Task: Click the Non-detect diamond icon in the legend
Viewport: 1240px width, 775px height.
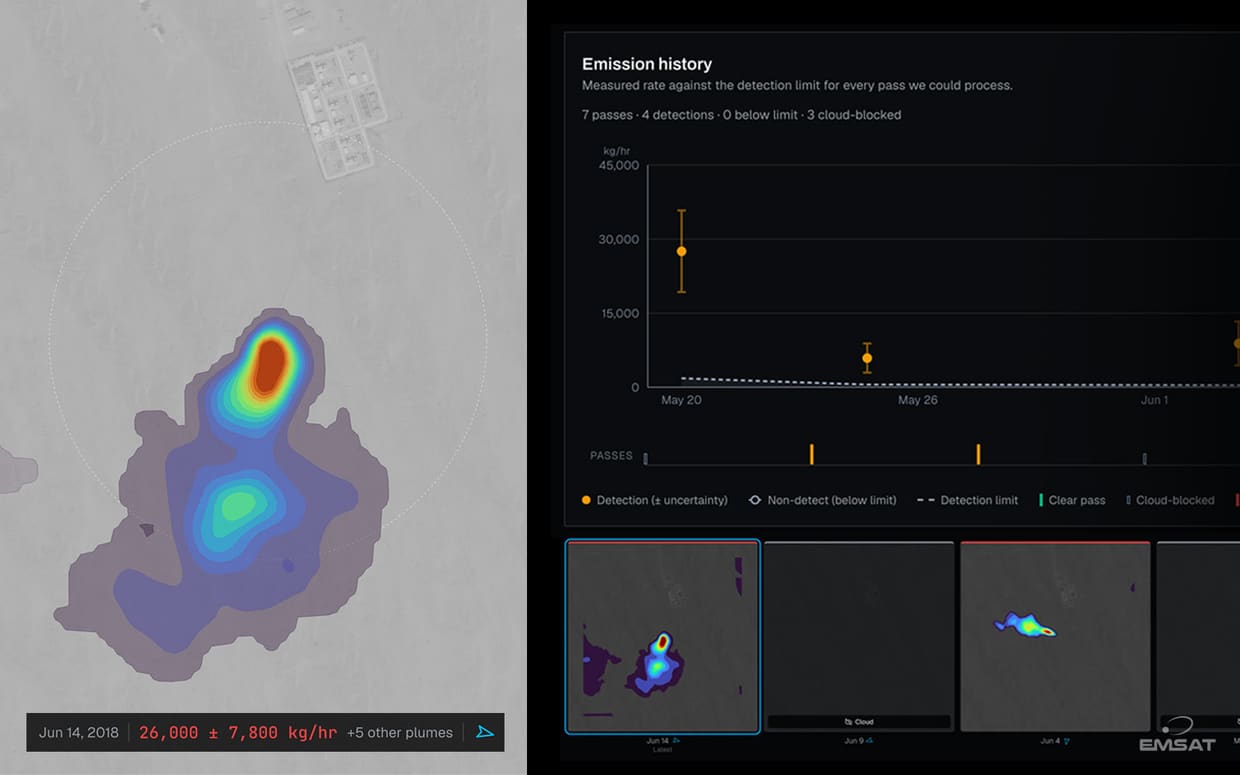Action: point(755,500)
